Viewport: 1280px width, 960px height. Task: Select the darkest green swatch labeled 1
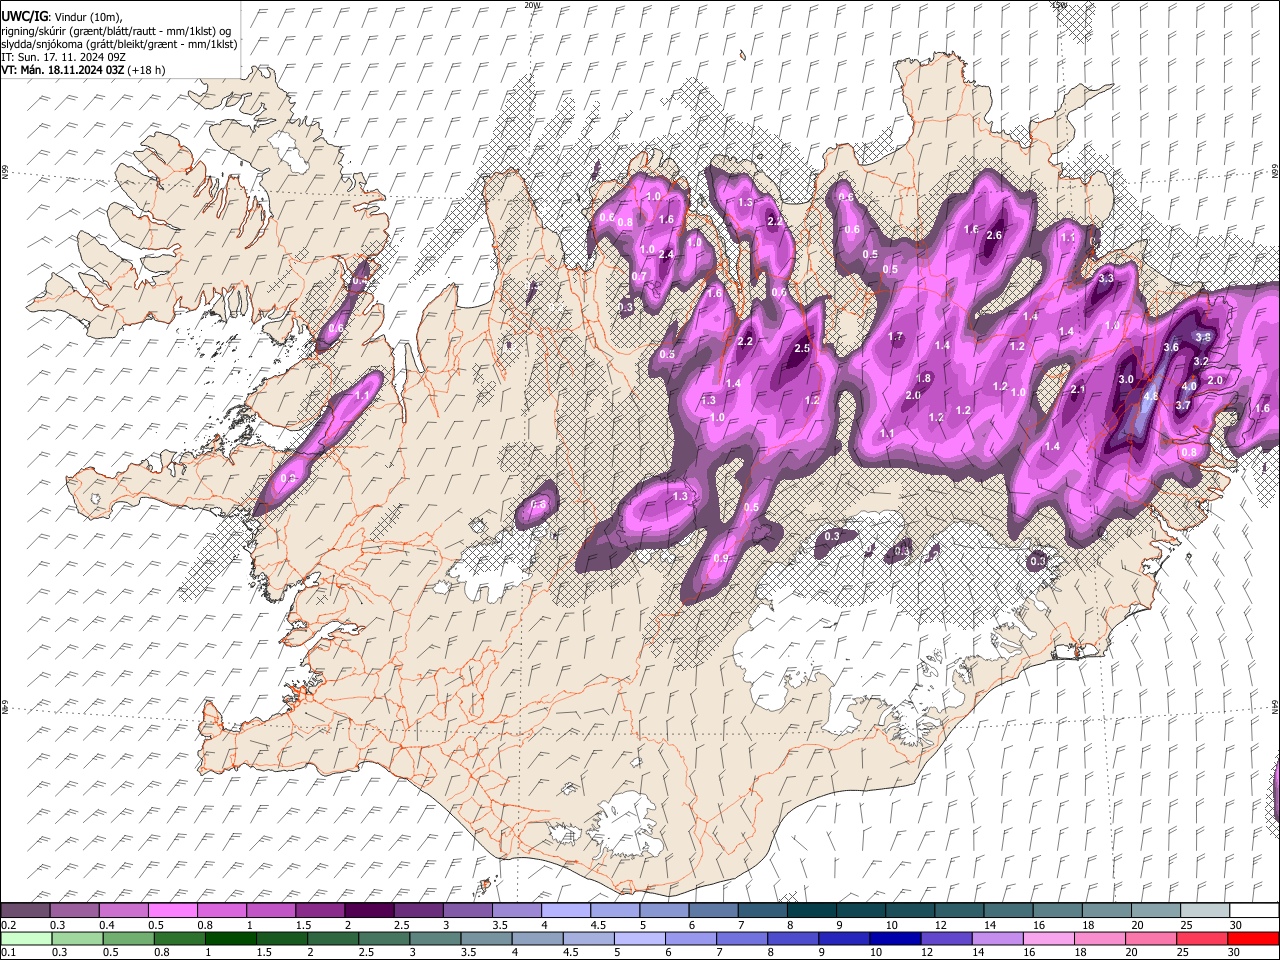click(x=231, y=938)
